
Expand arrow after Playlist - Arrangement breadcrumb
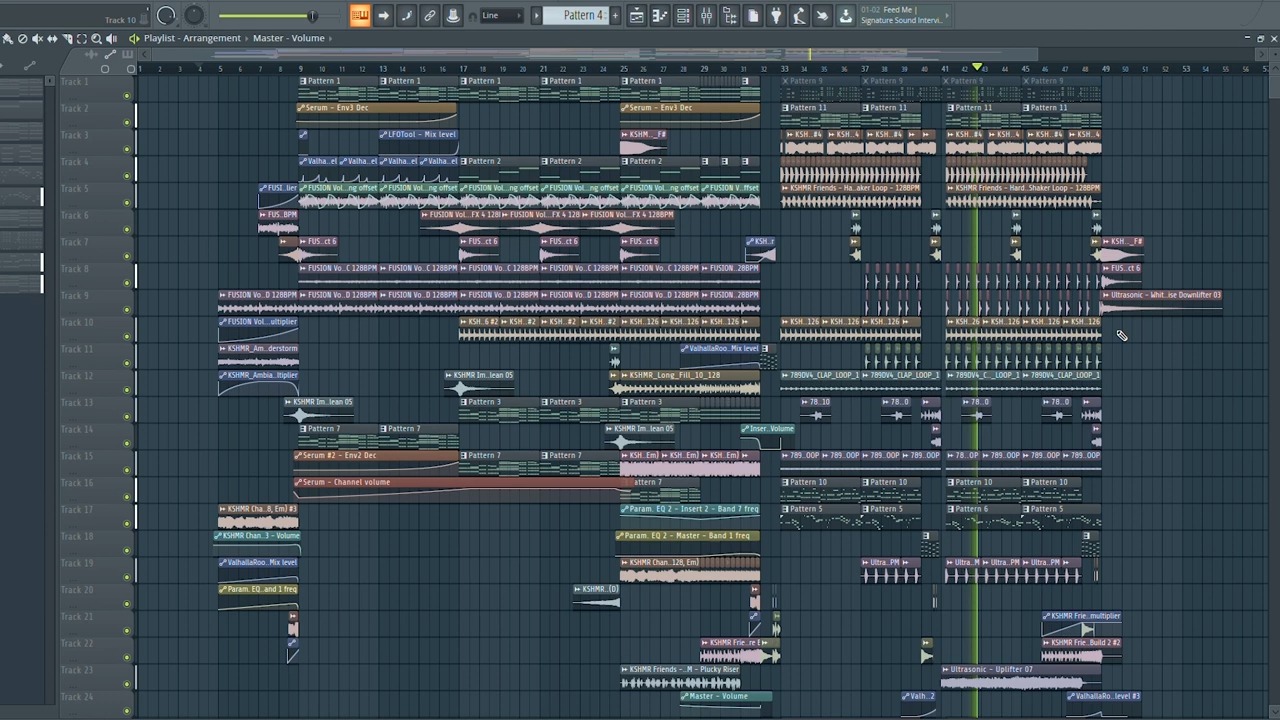tap(246, 38)
